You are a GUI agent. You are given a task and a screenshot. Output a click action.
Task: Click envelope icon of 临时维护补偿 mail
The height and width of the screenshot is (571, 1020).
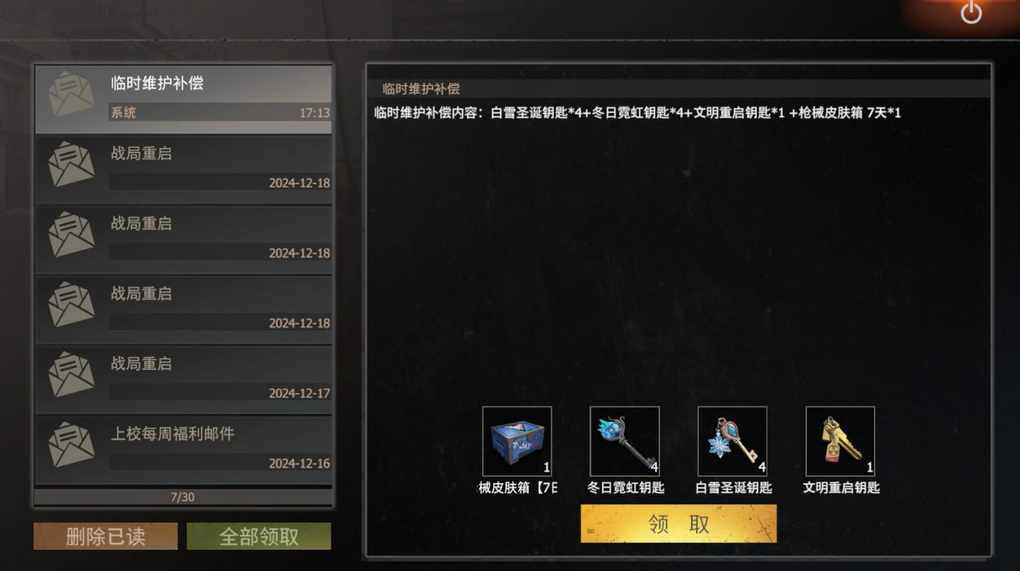click(71, 96)
